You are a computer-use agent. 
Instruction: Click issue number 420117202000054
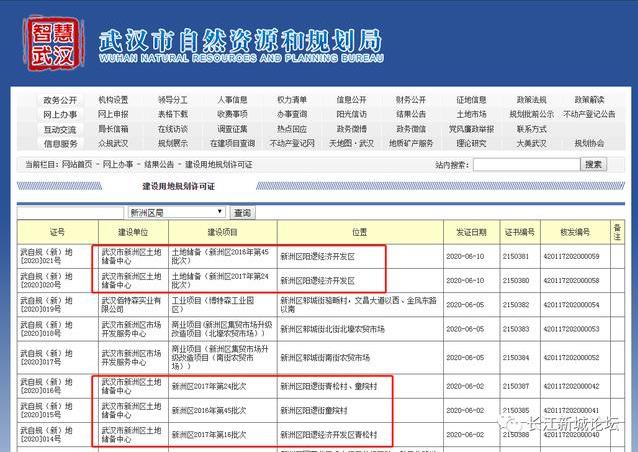coord(571,305)
